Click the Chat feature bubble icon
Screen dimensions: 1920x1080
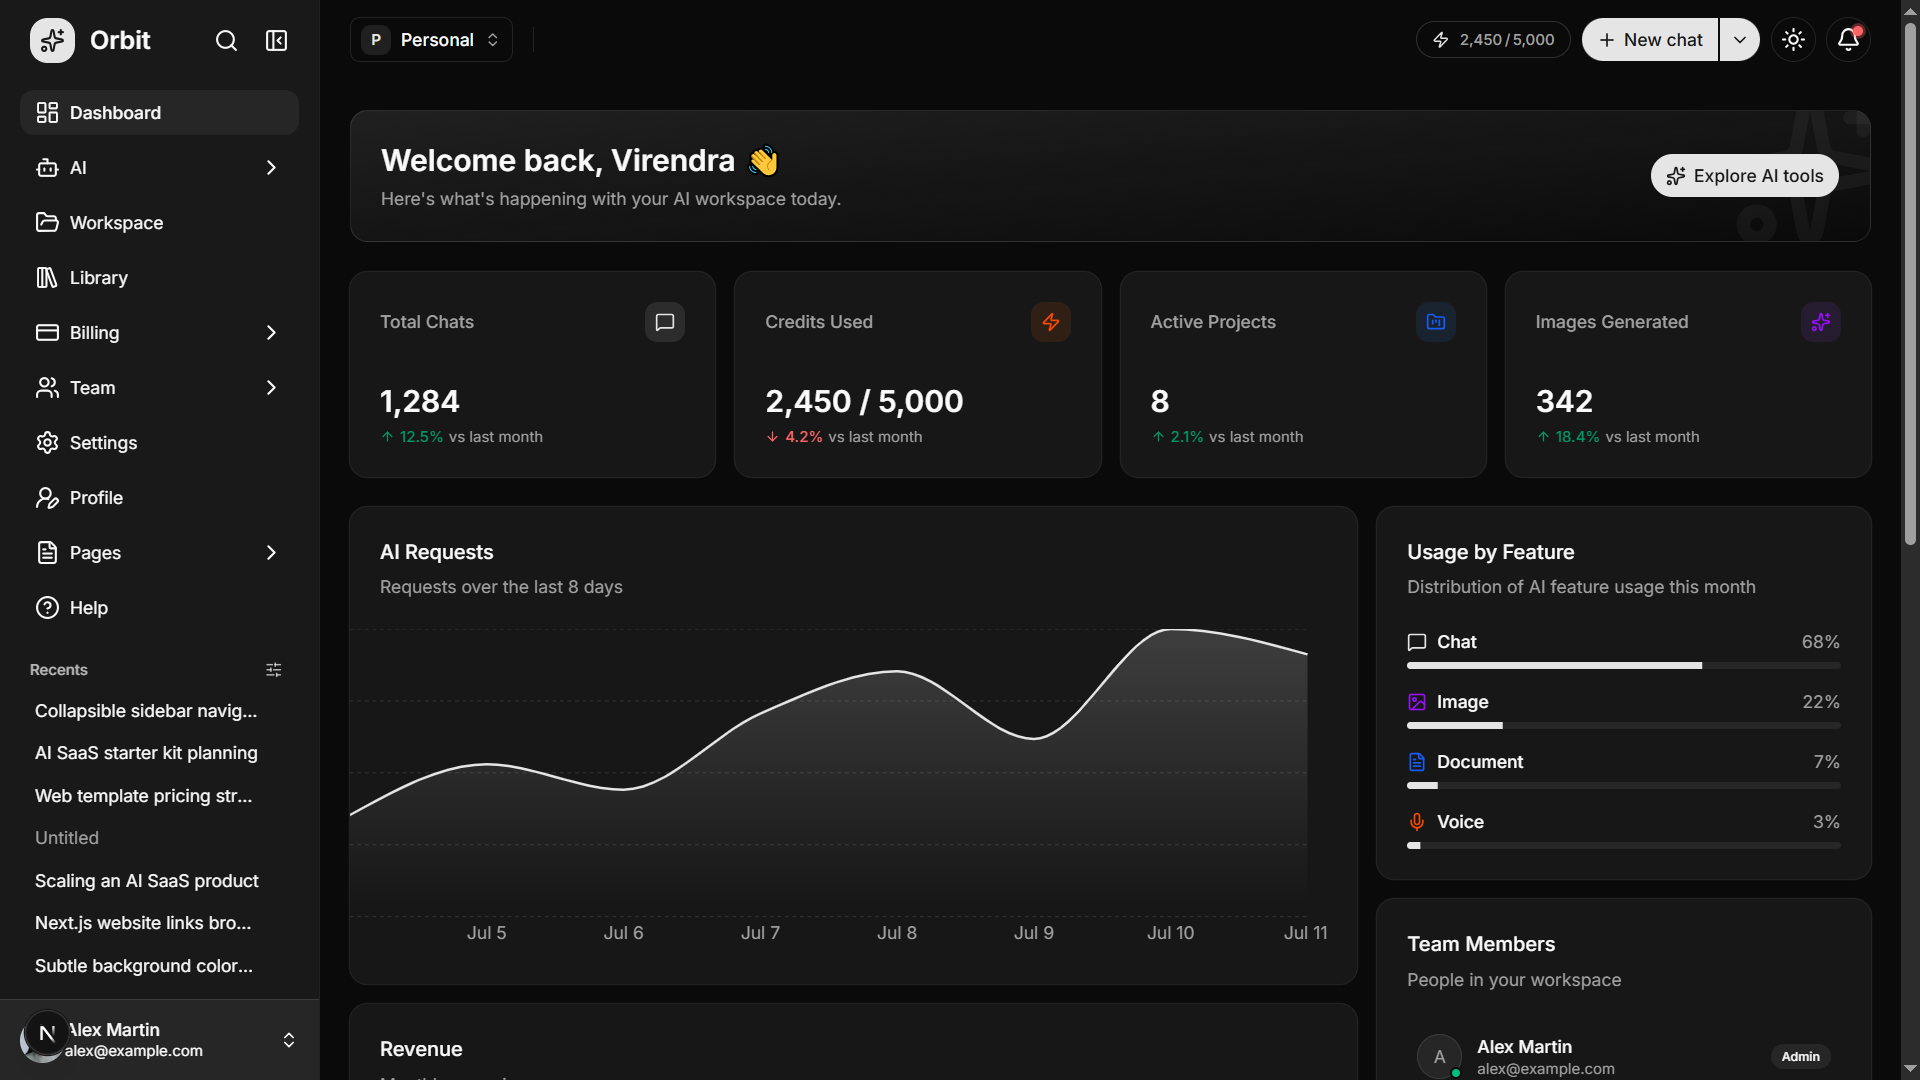[1417, 642]
